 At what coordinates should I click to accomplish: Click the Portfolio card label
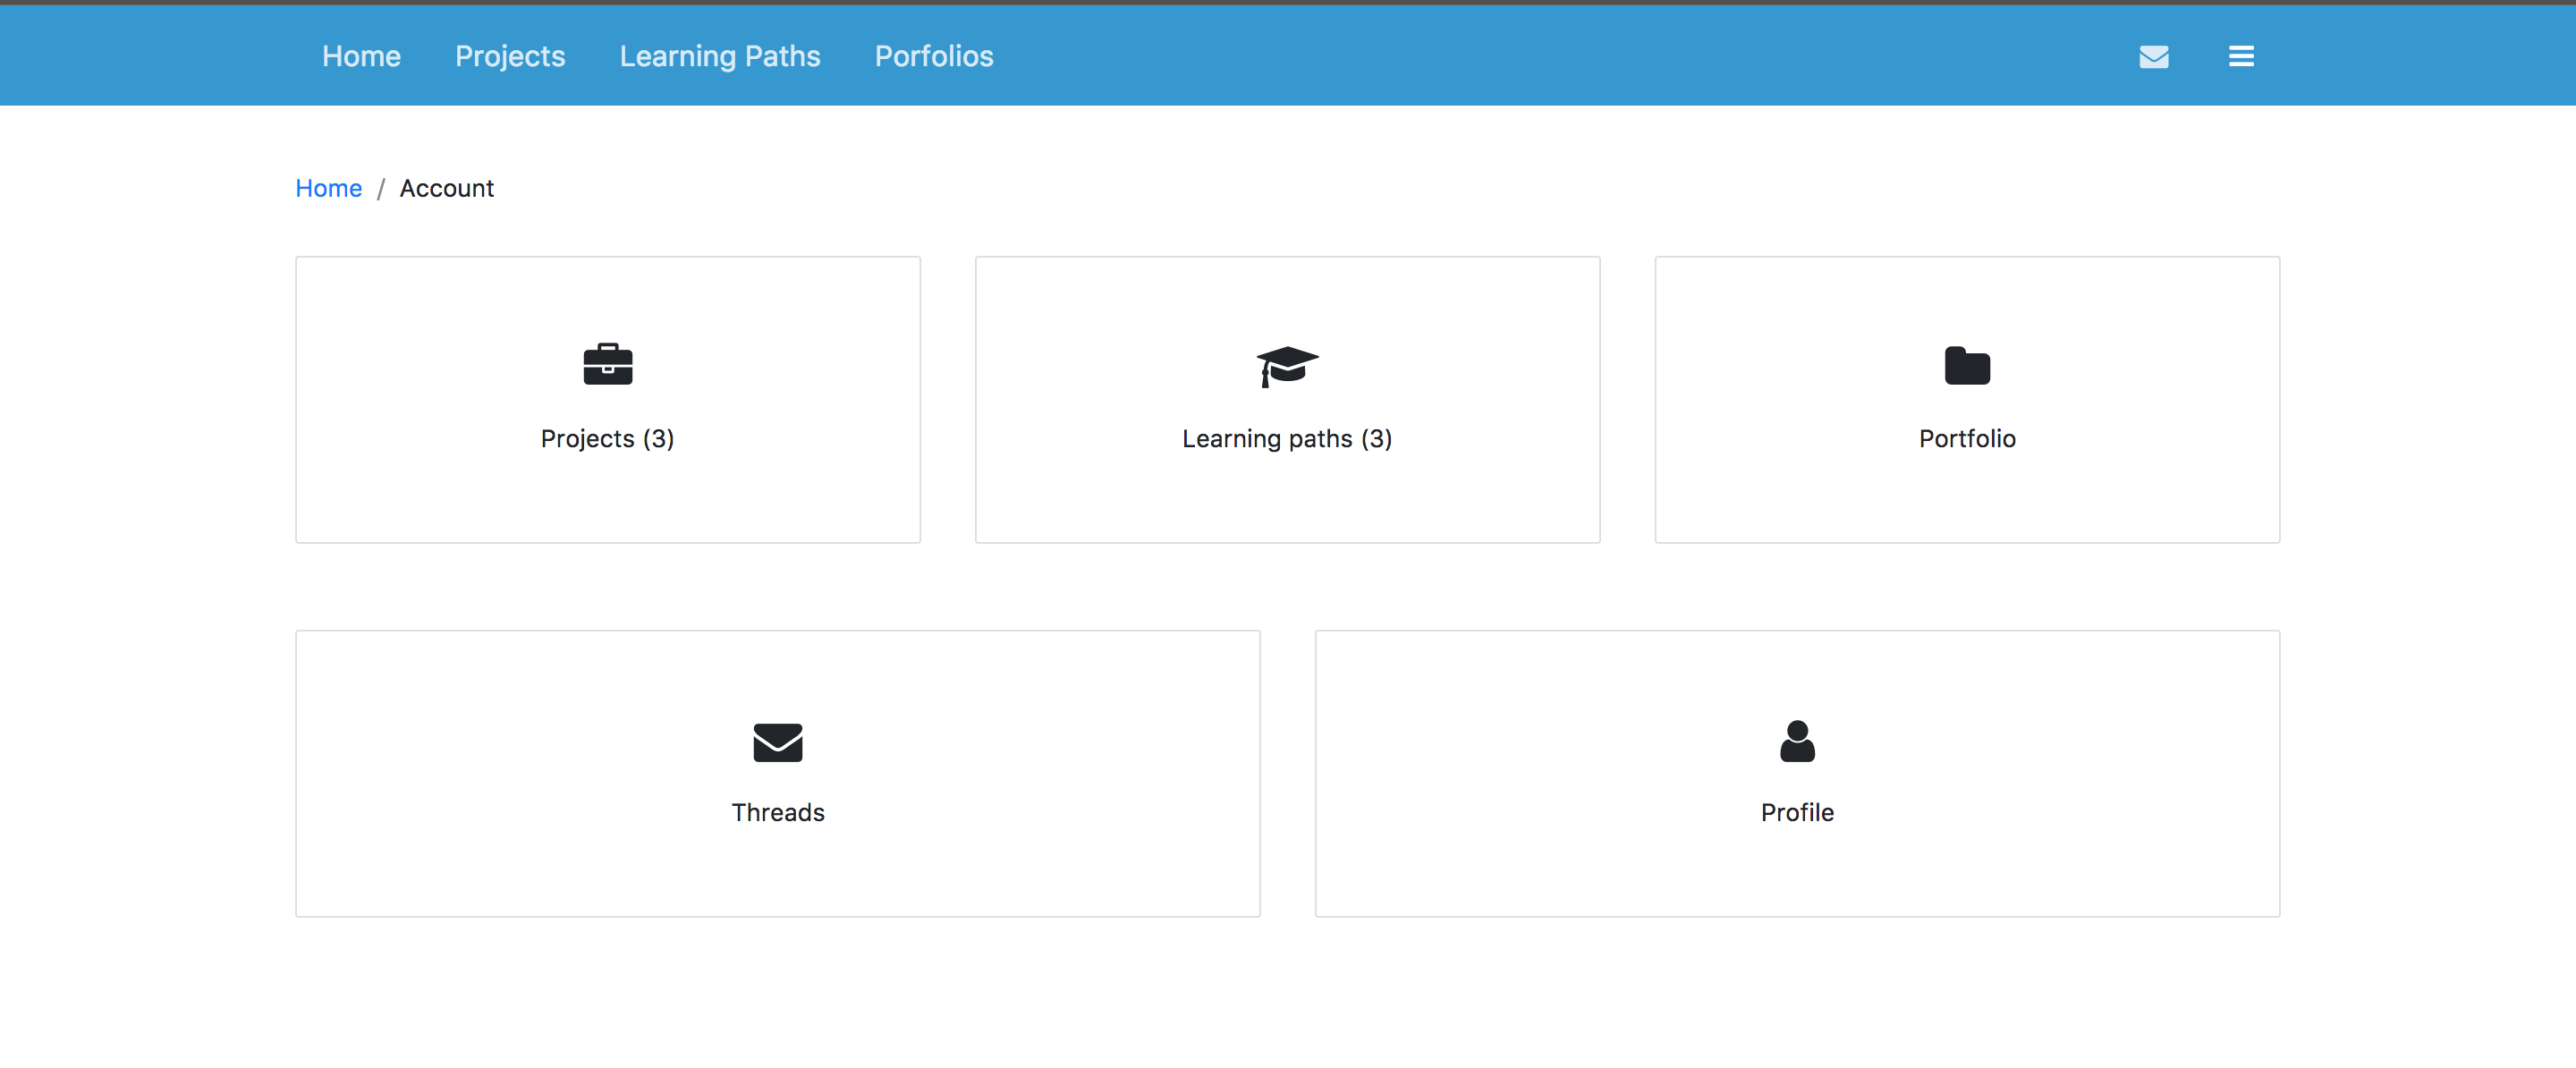pos(1966,438)
